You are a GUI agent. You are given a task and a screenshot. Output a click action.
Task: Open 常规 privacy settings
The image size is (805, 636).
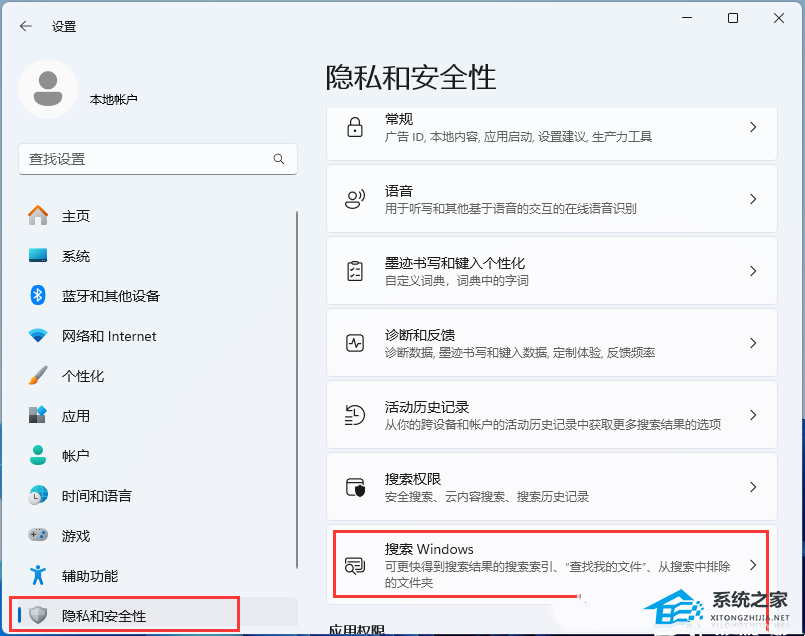551,133
